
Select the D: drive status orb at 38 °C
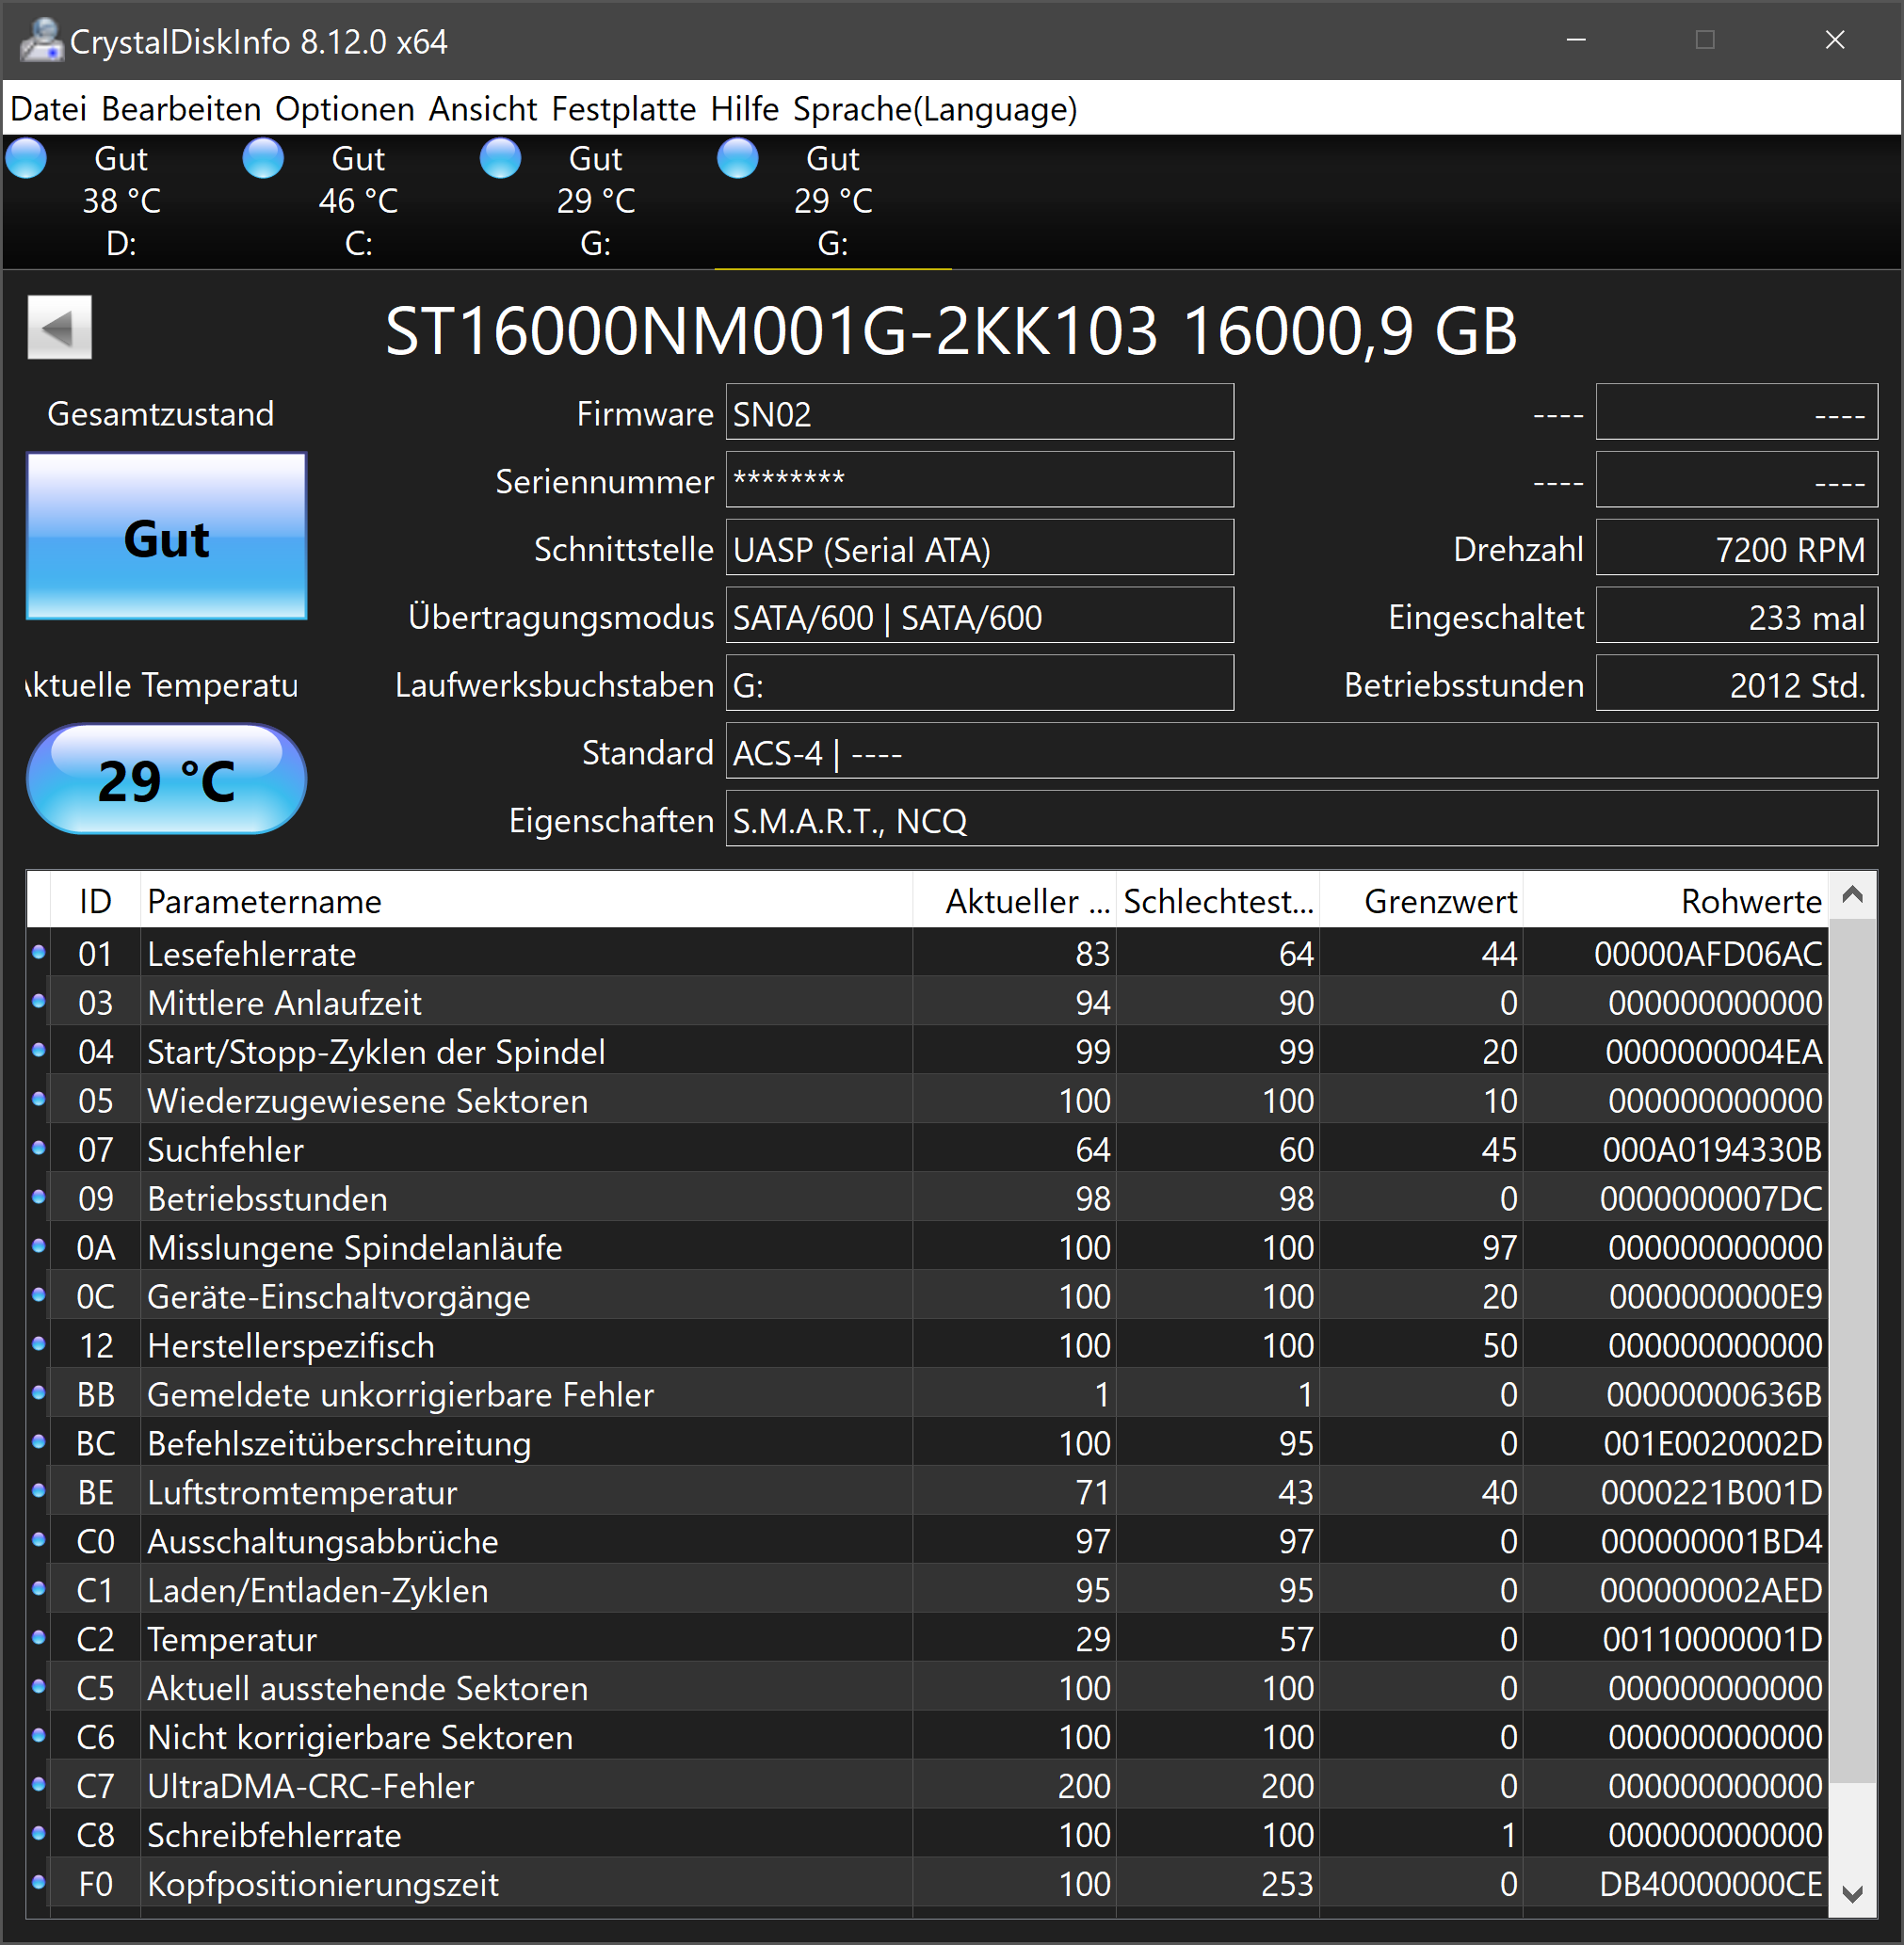pyautogui.click(x=27, y=159)
